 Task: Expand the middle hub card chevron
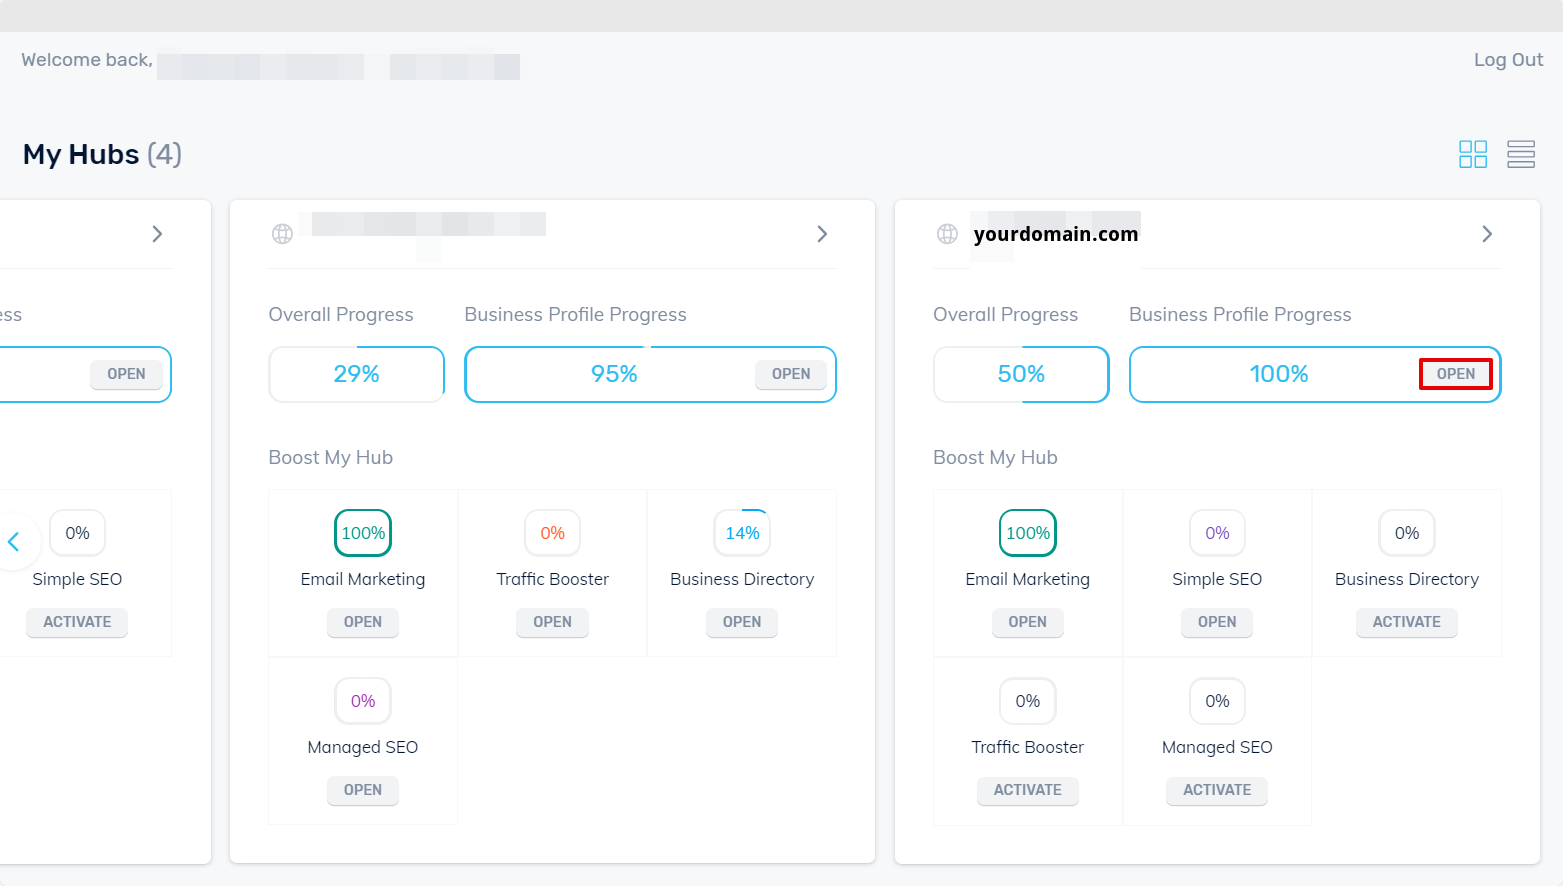(x=822, y=234)
